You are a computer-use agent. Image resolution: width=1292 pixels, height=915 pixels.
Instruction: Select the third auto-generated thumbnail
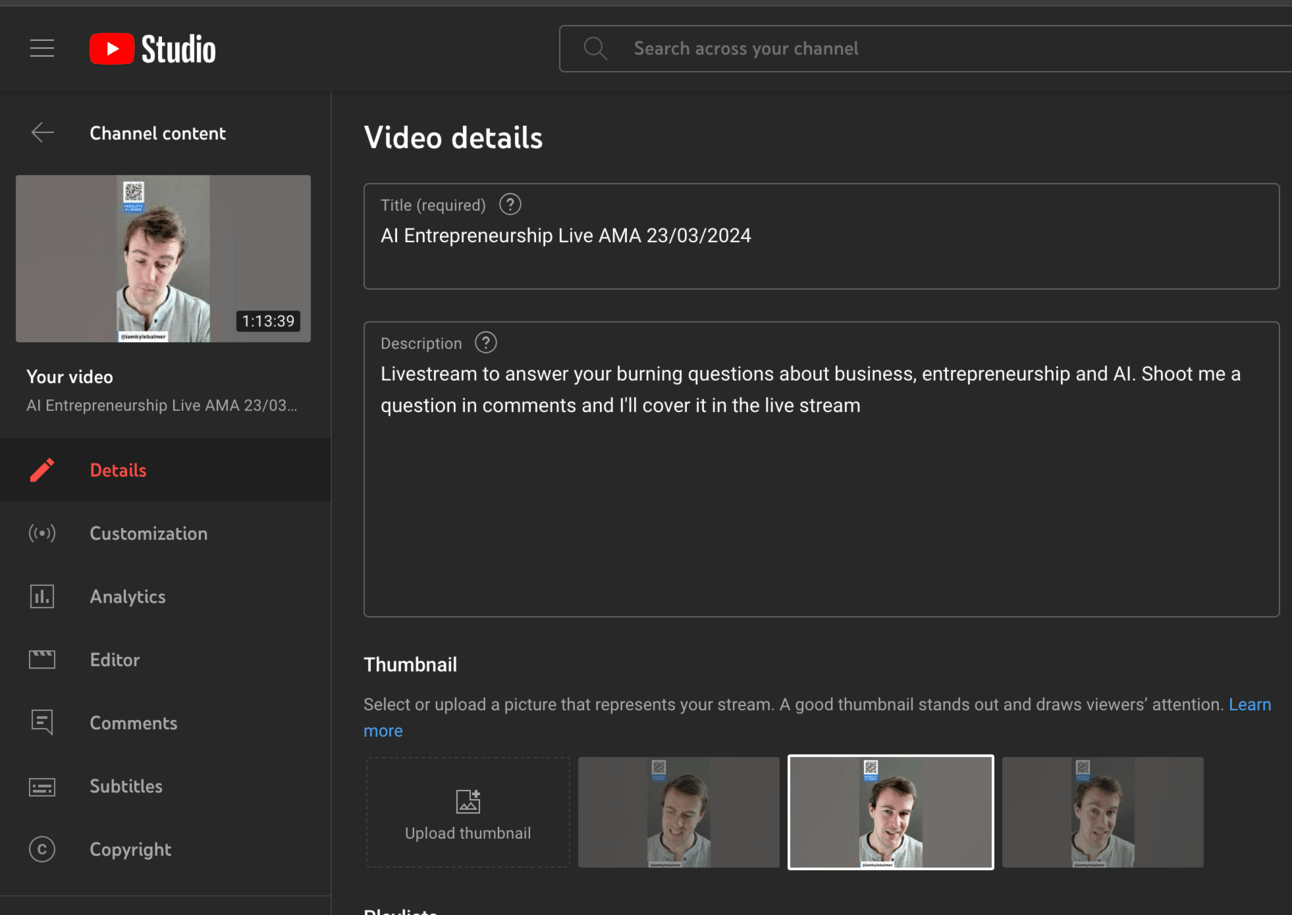click(1103, 812)
